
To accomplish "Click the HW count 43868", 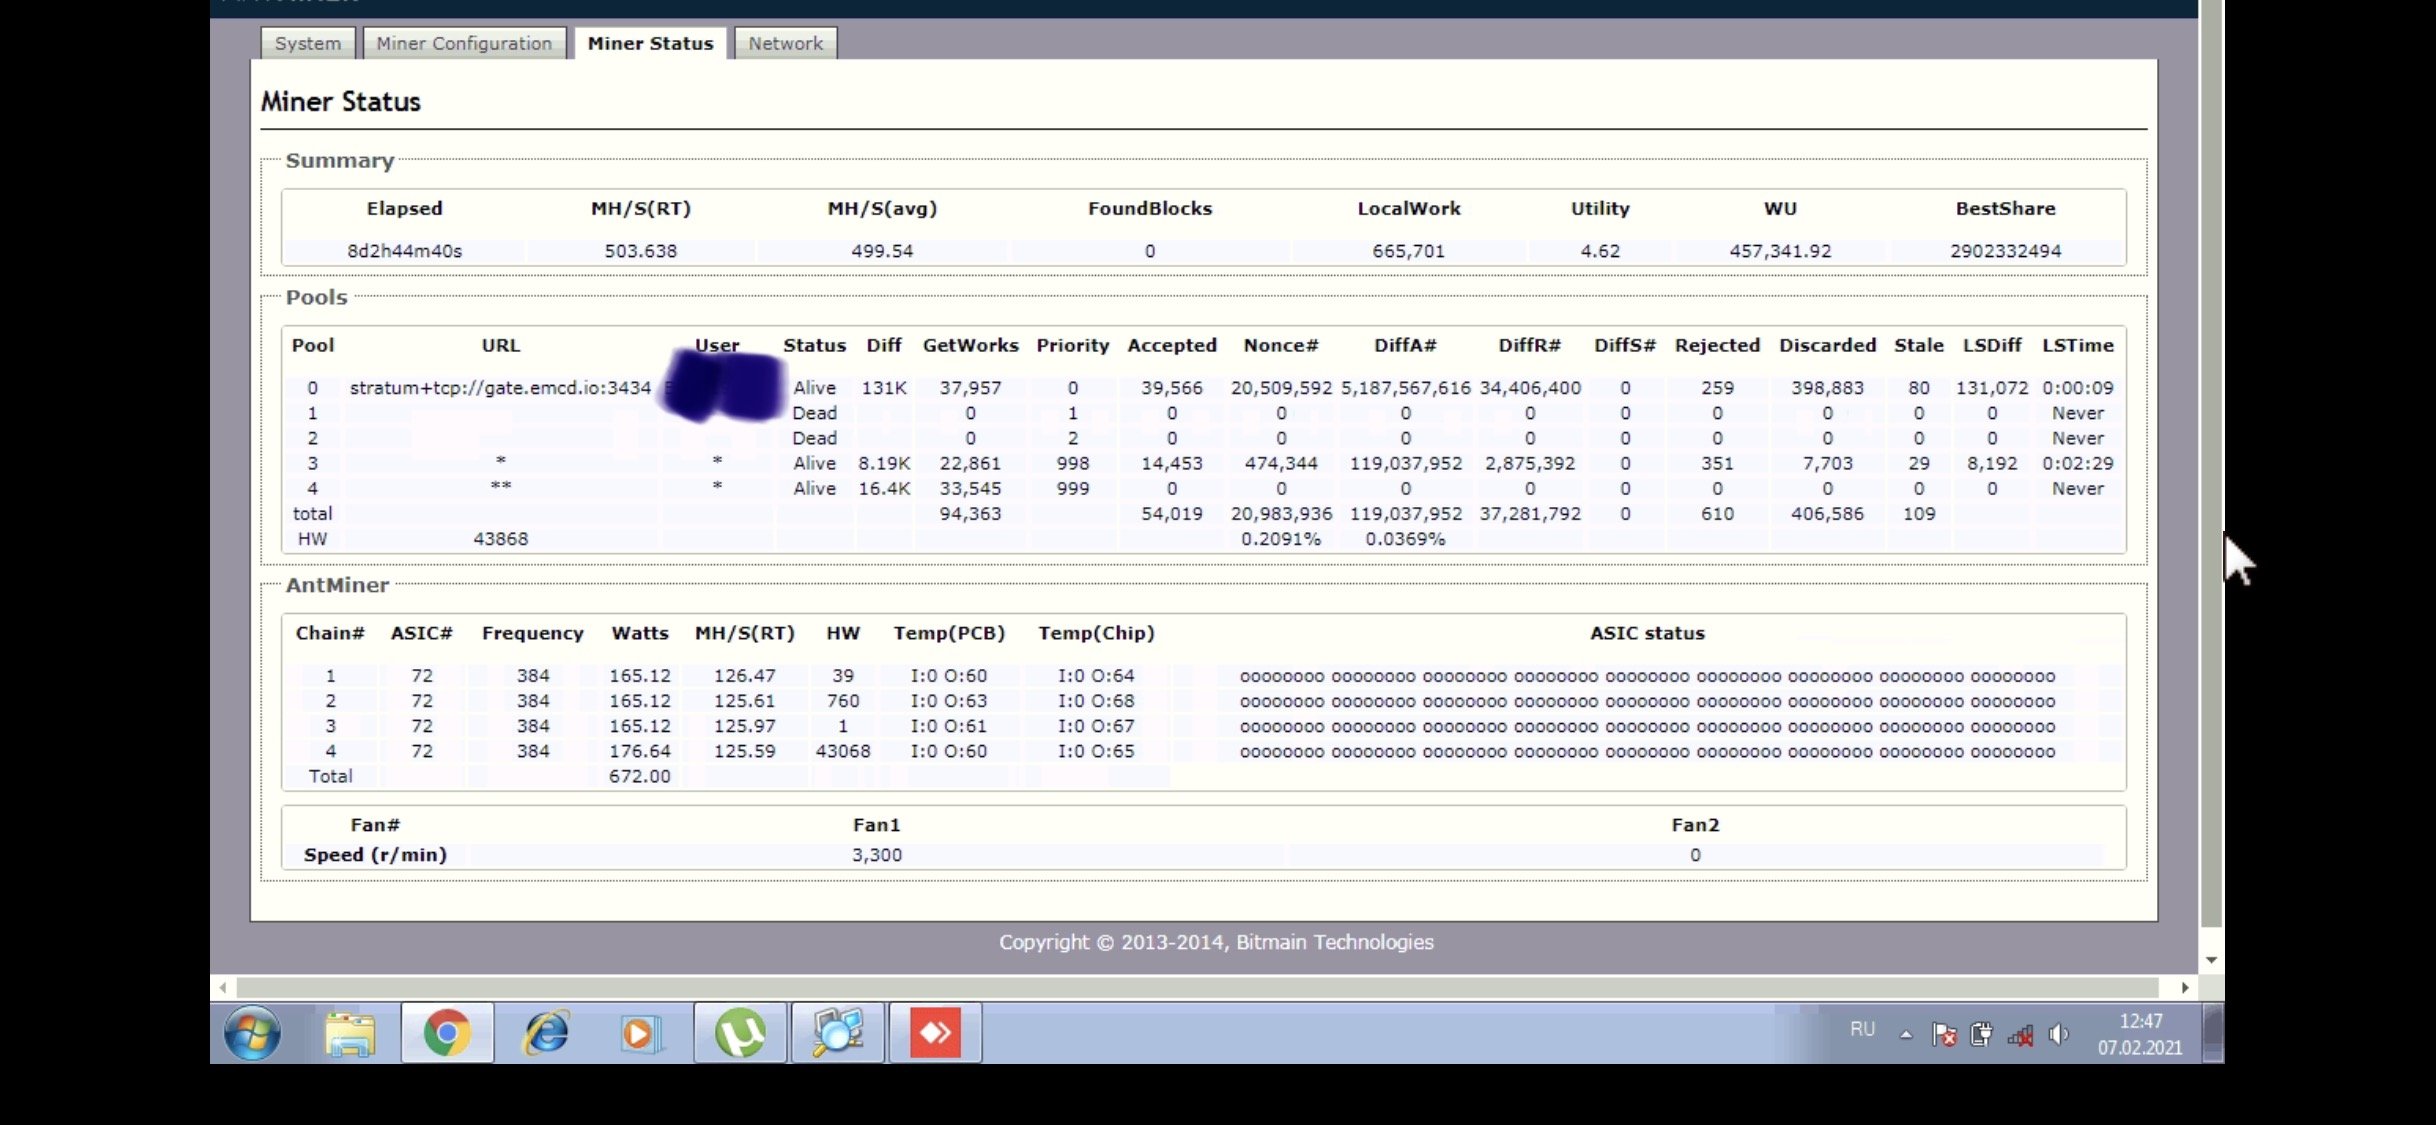I will (x=500, y=539).
